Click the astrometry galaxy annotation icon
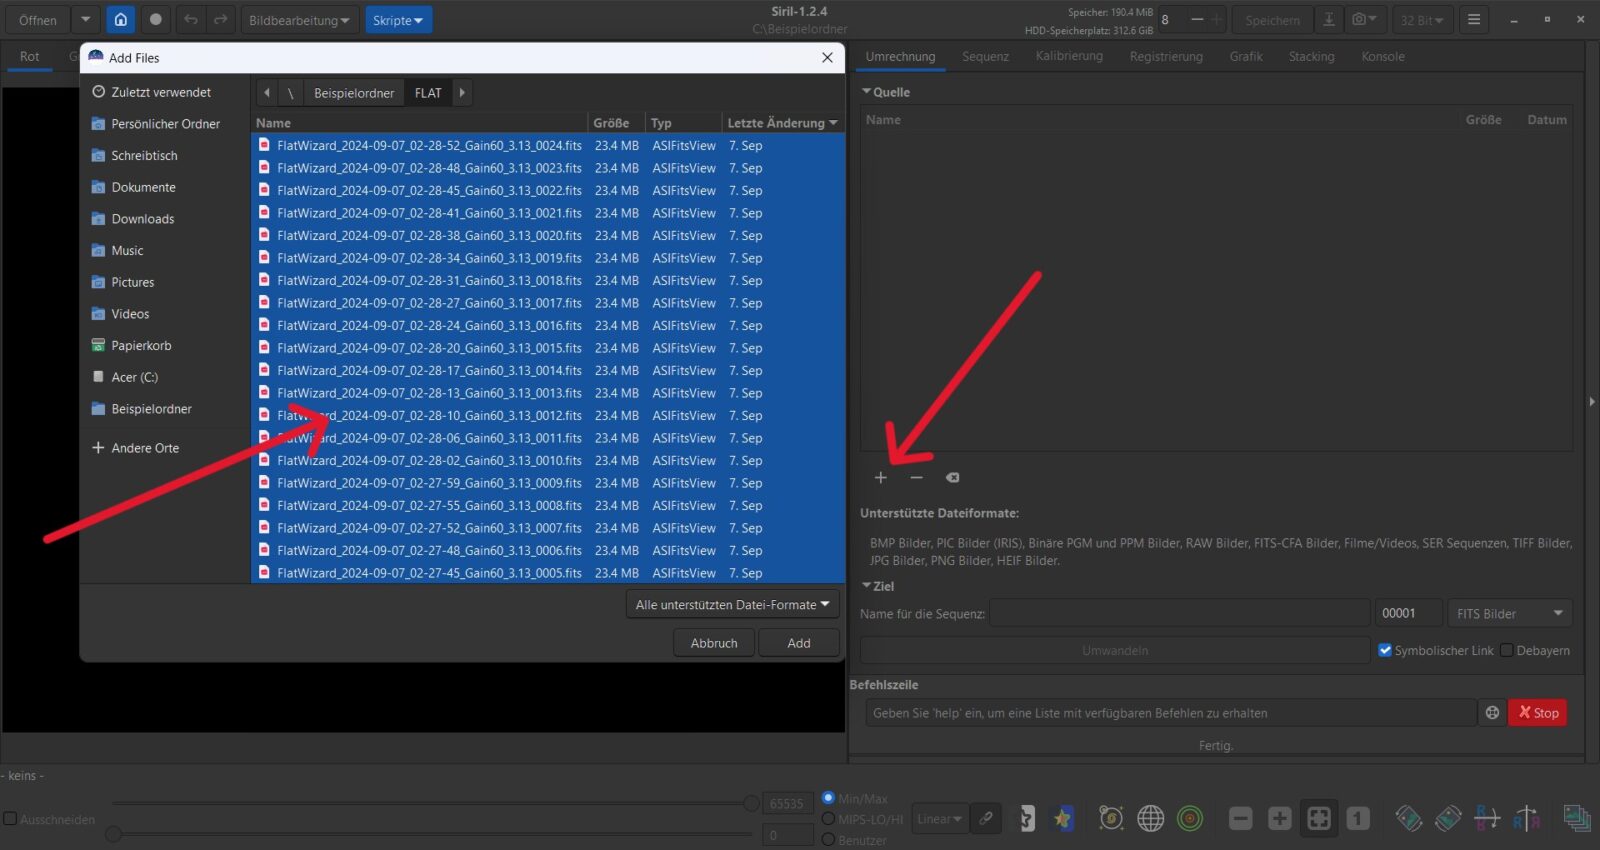Viewport: 1600px width, 850px height. pos(1111,819)
